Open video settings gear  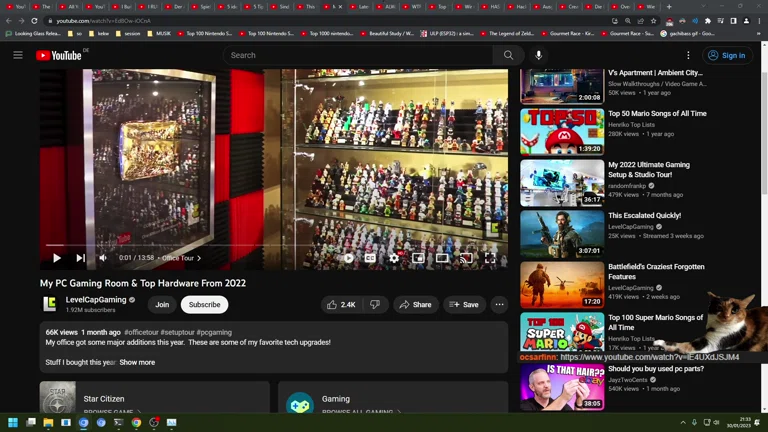(x=394, y=258)
